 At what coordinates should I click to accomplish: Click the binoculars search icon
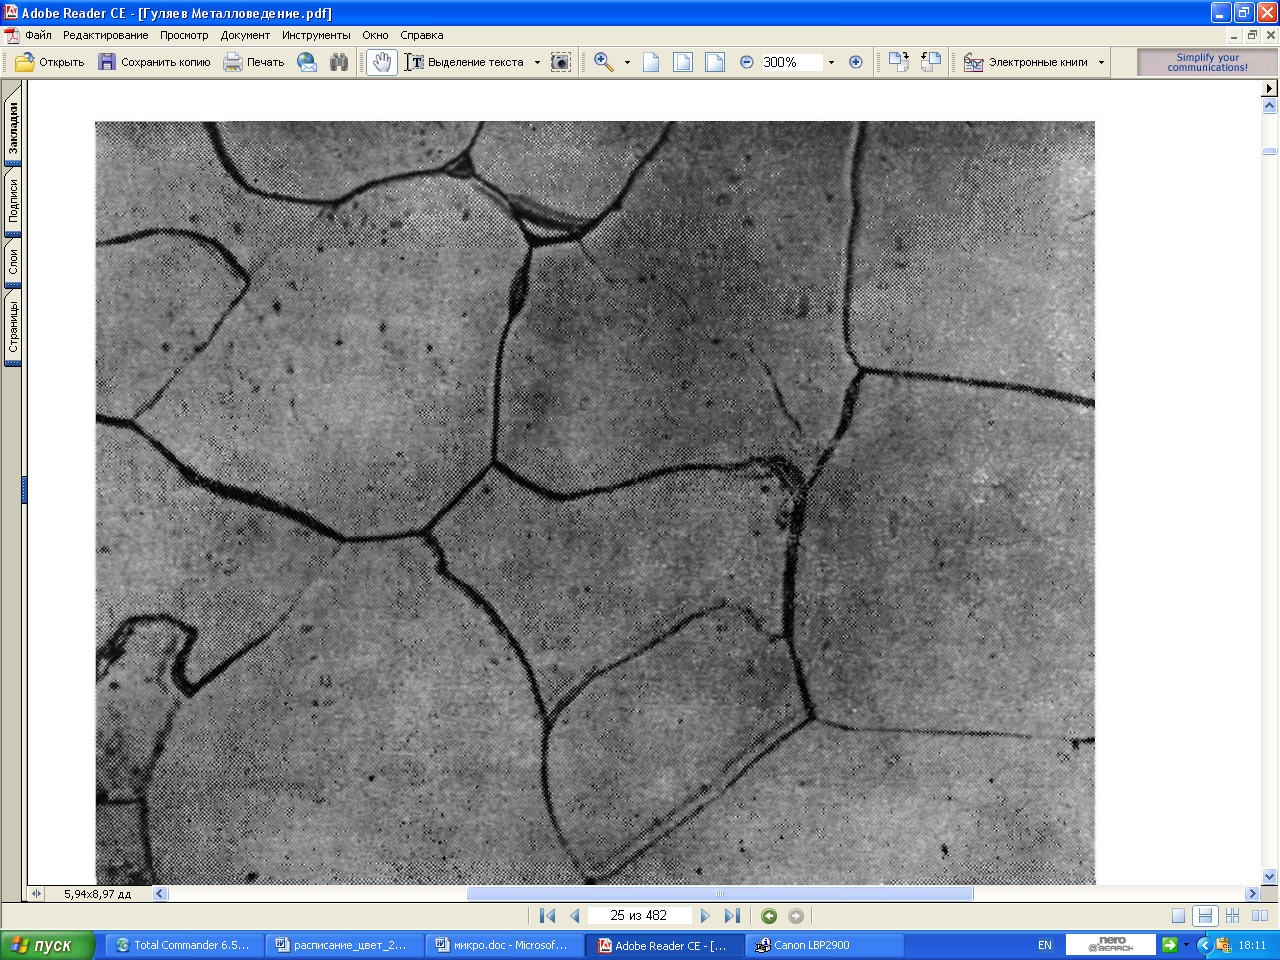[x=339, y=62]
